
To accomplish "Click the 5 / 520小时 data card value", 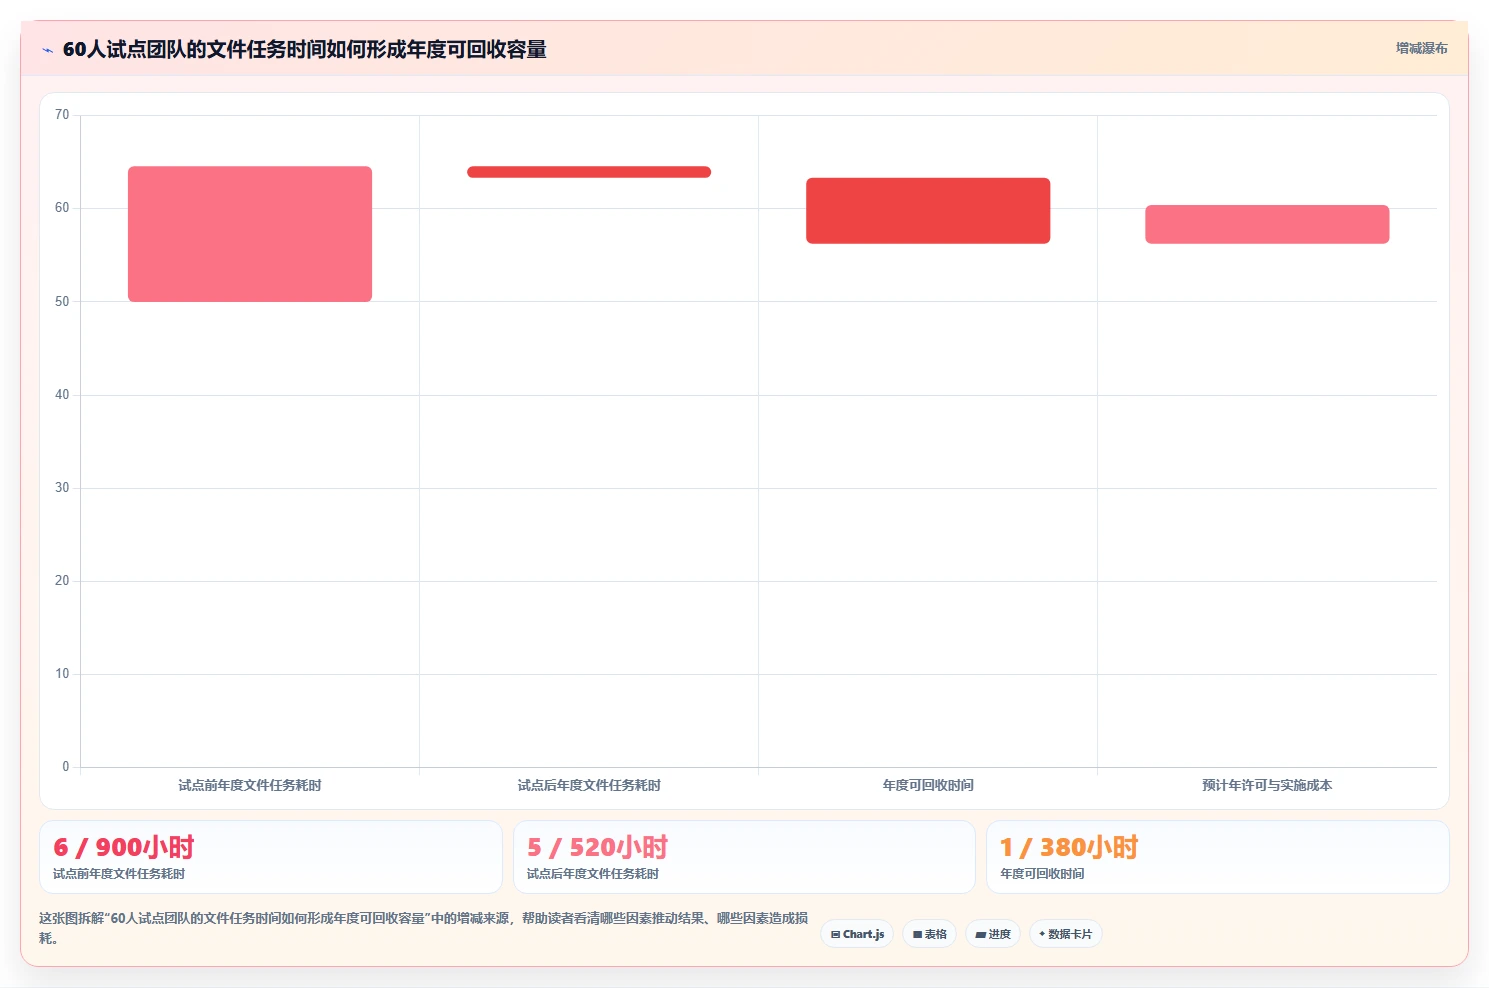I will point(597,848).
